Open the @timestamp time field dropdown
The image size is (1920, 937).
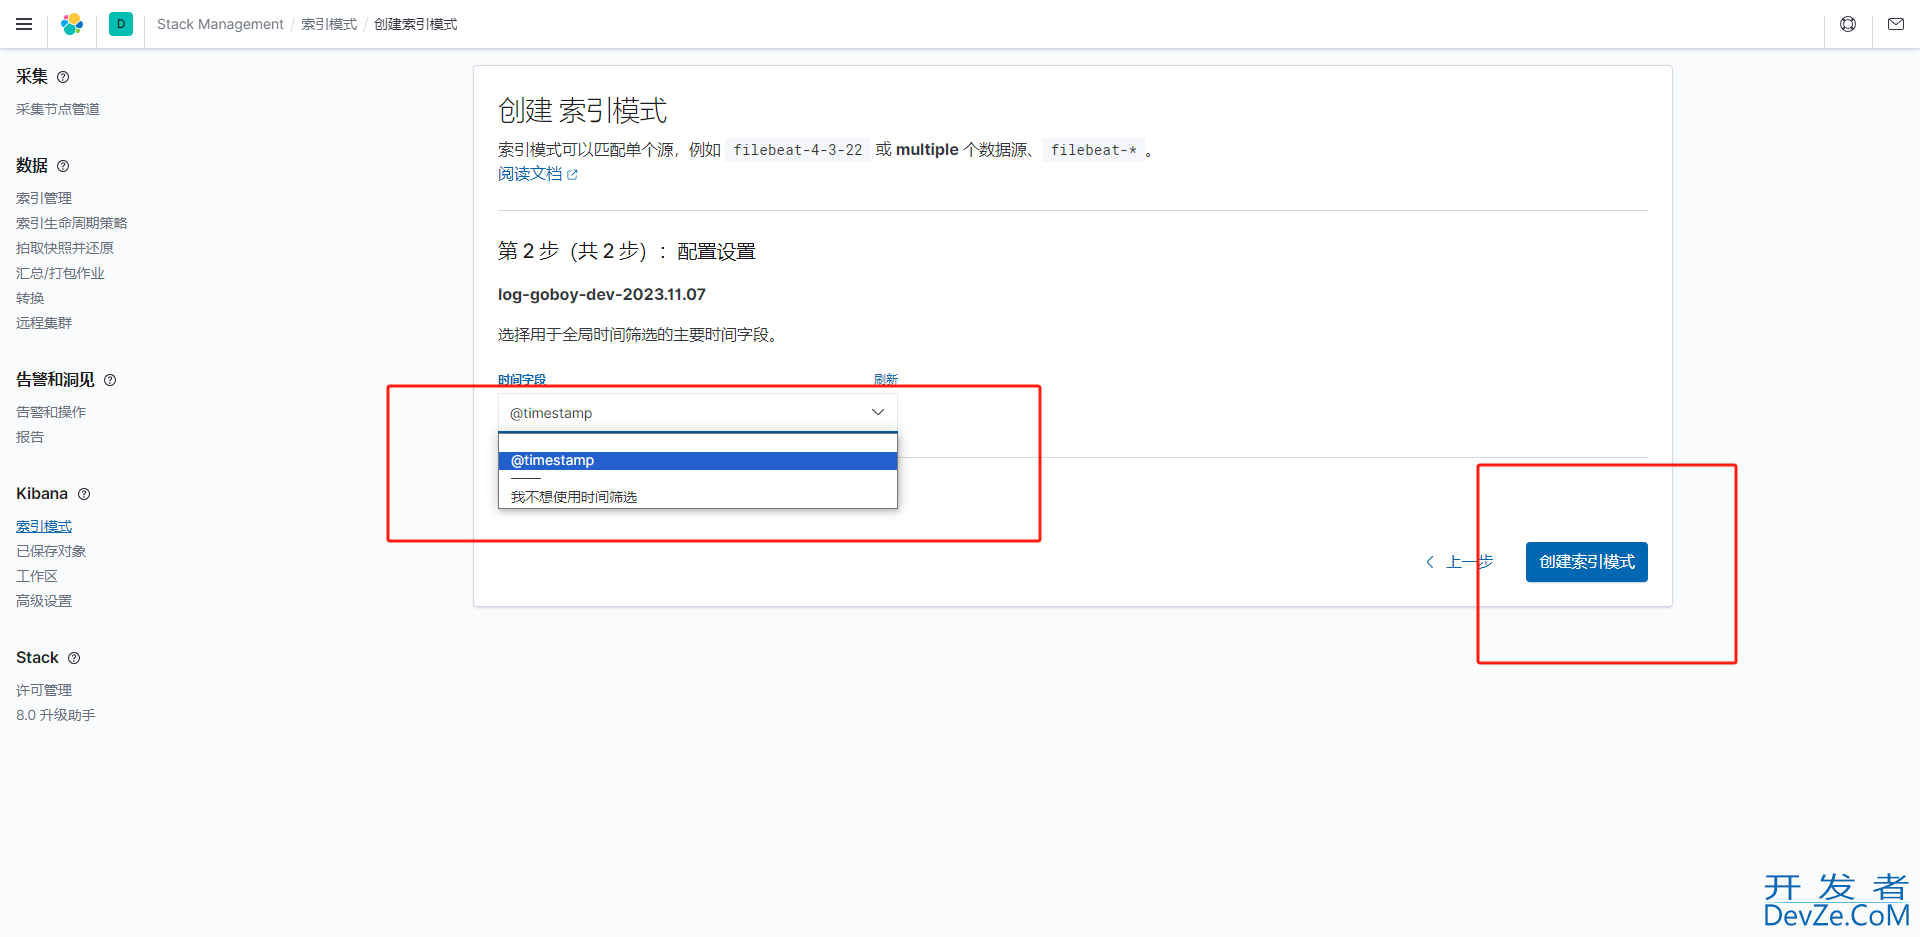point(697,413)
